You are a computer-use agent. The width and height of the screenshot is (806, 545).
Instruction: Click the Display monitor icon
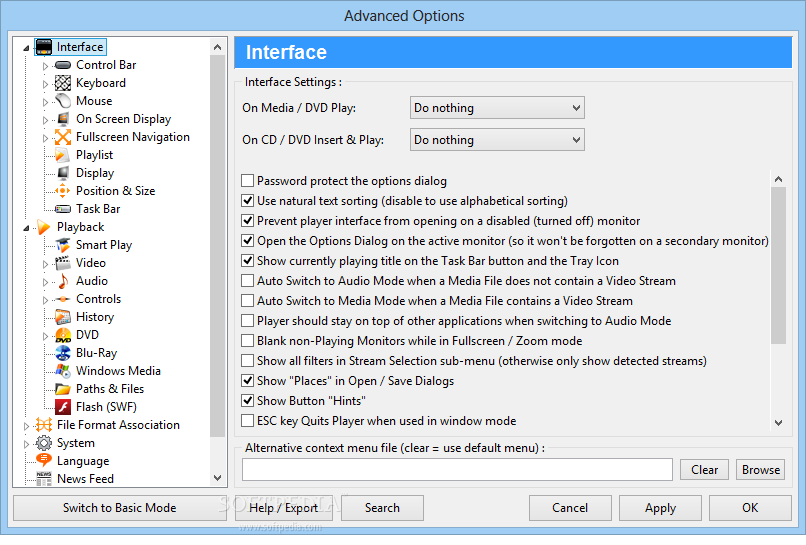[x=63, y=173]
